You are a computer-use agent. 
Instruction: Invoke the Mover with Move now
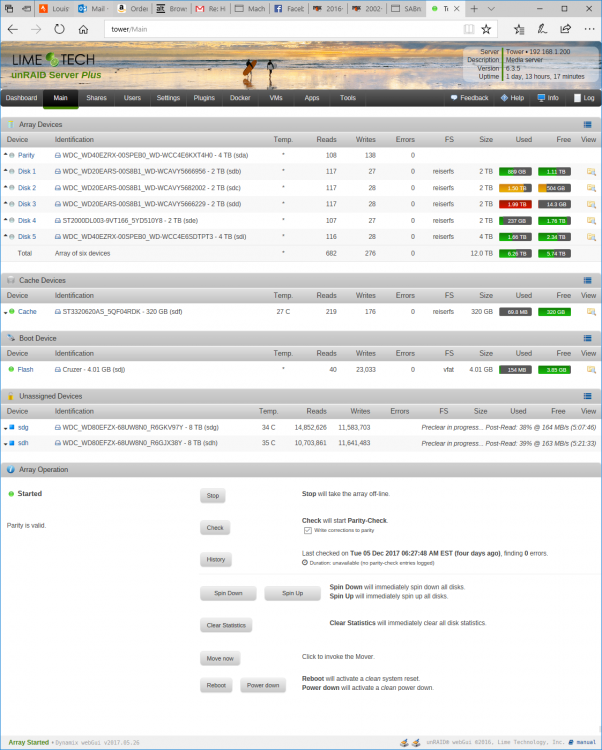(x=220, y=659)
